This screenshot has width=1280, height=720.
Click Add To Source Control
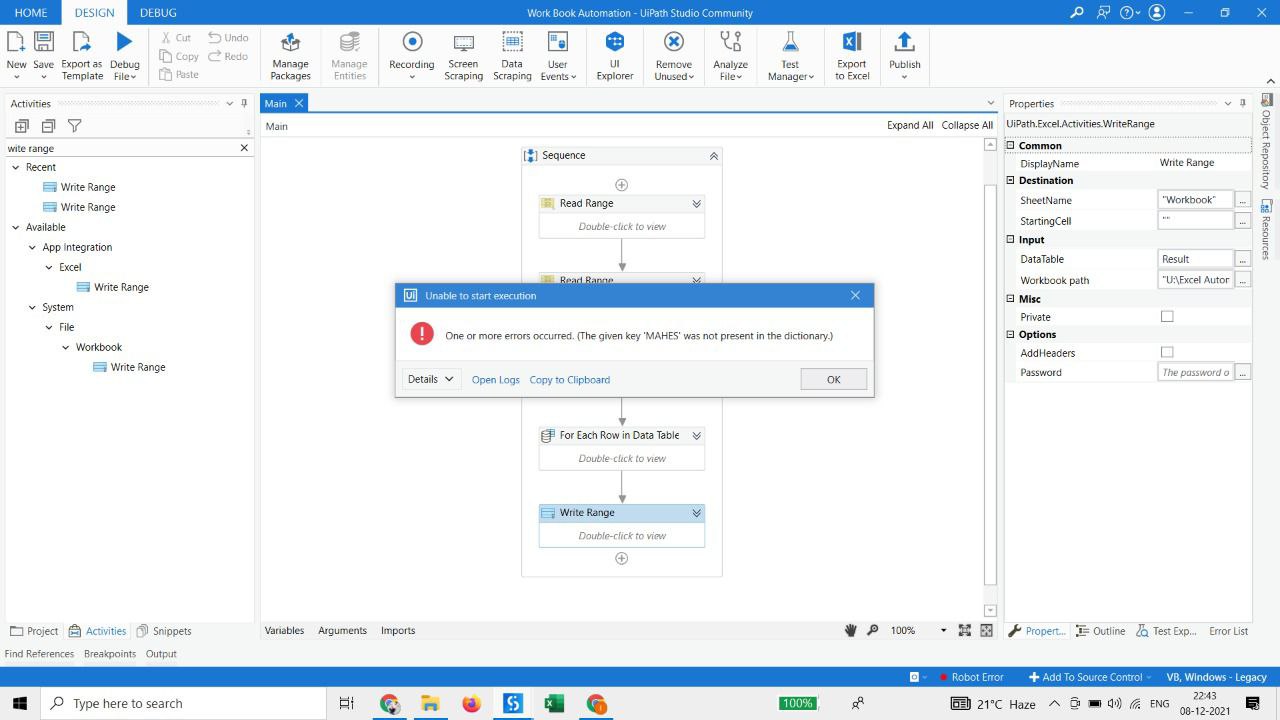tap(1089, 677)
